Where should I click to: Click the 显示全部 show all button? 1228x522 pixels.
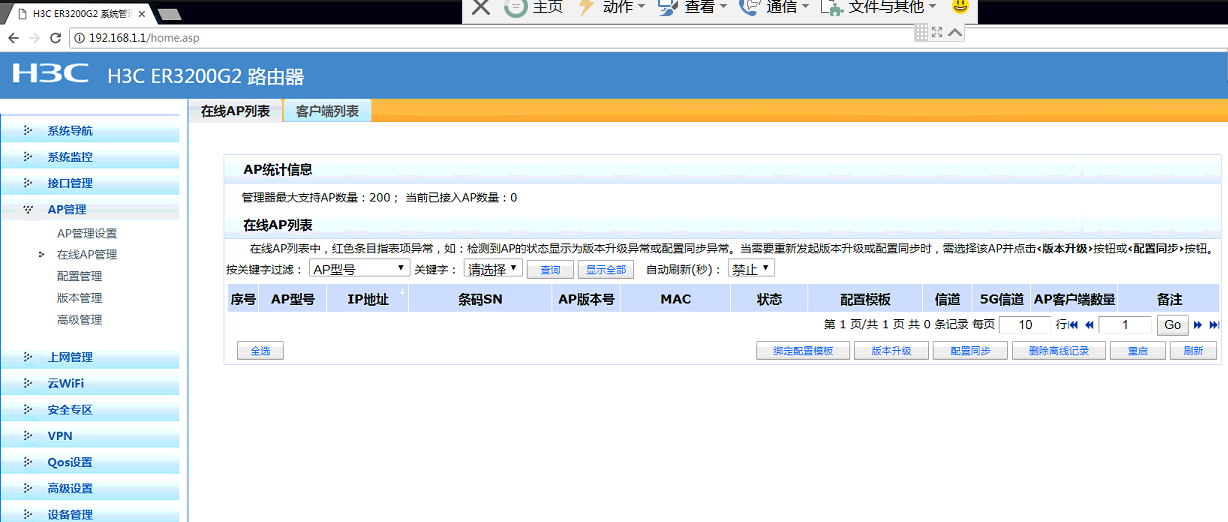tap(606, 270)
